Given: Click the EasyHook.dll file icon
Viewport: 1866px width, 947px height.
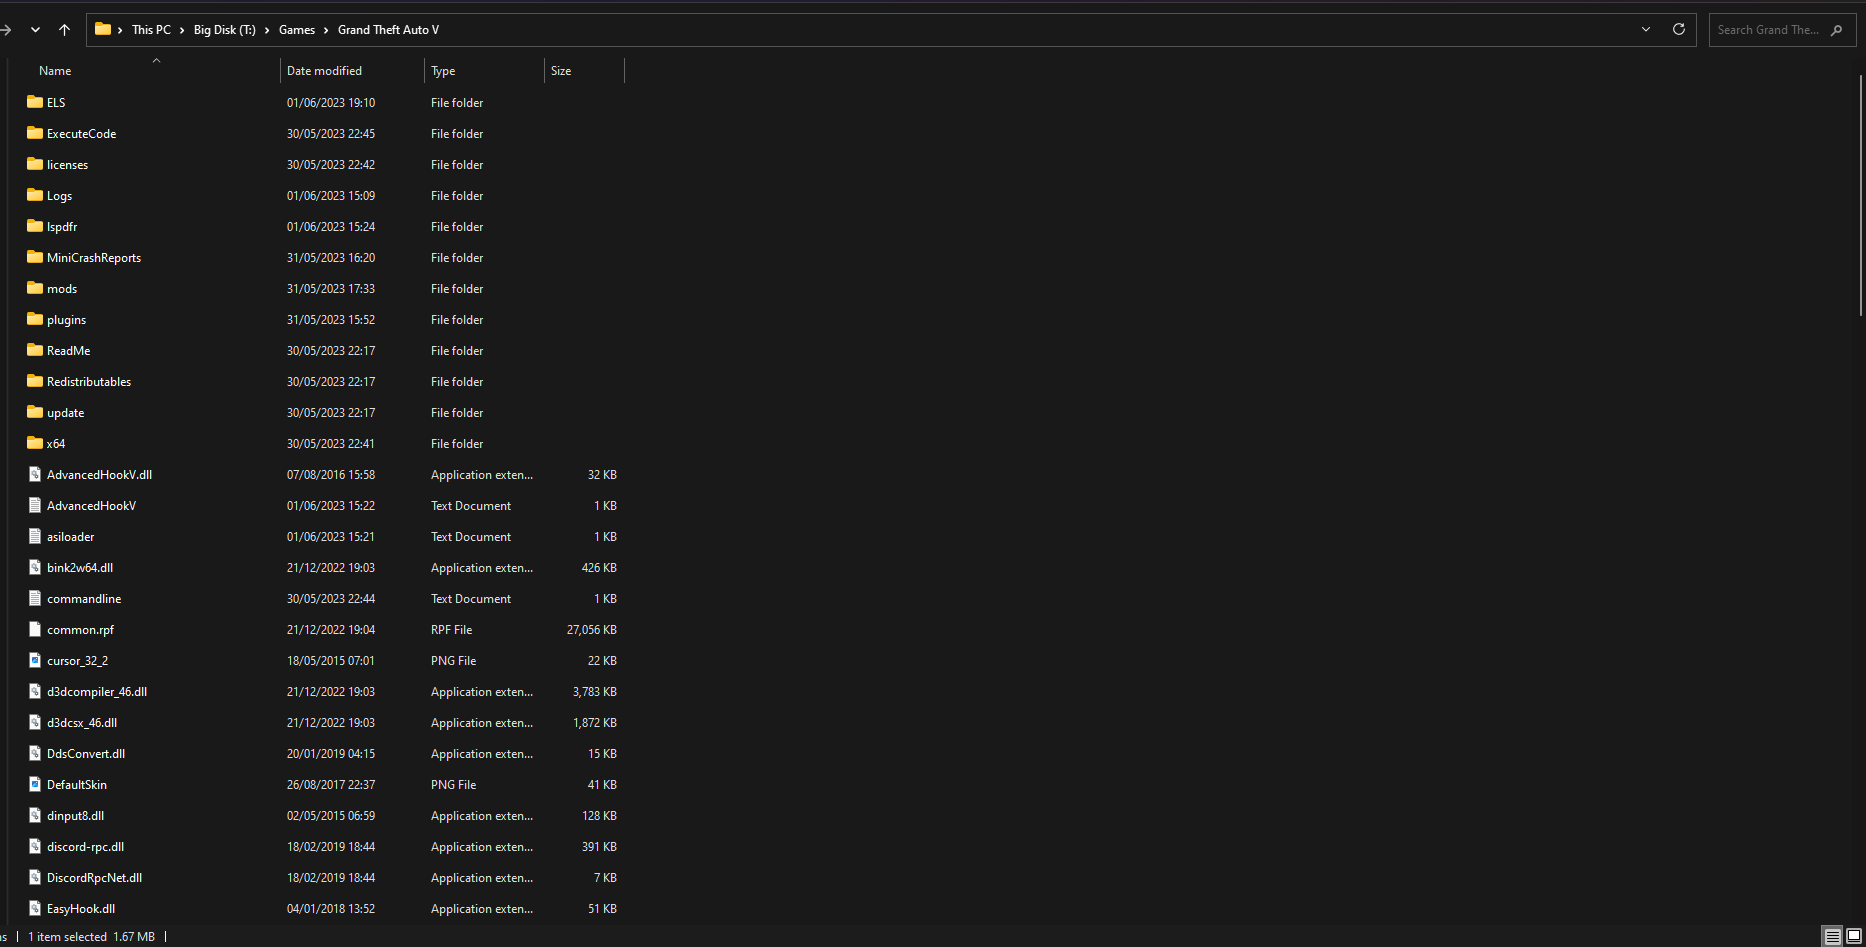Looking at the screenshot, I should [x=35, y=908].
